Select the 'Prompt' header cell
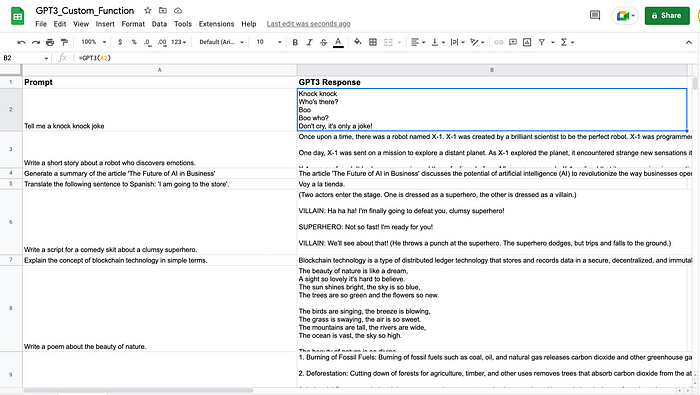 click(160, 82)
